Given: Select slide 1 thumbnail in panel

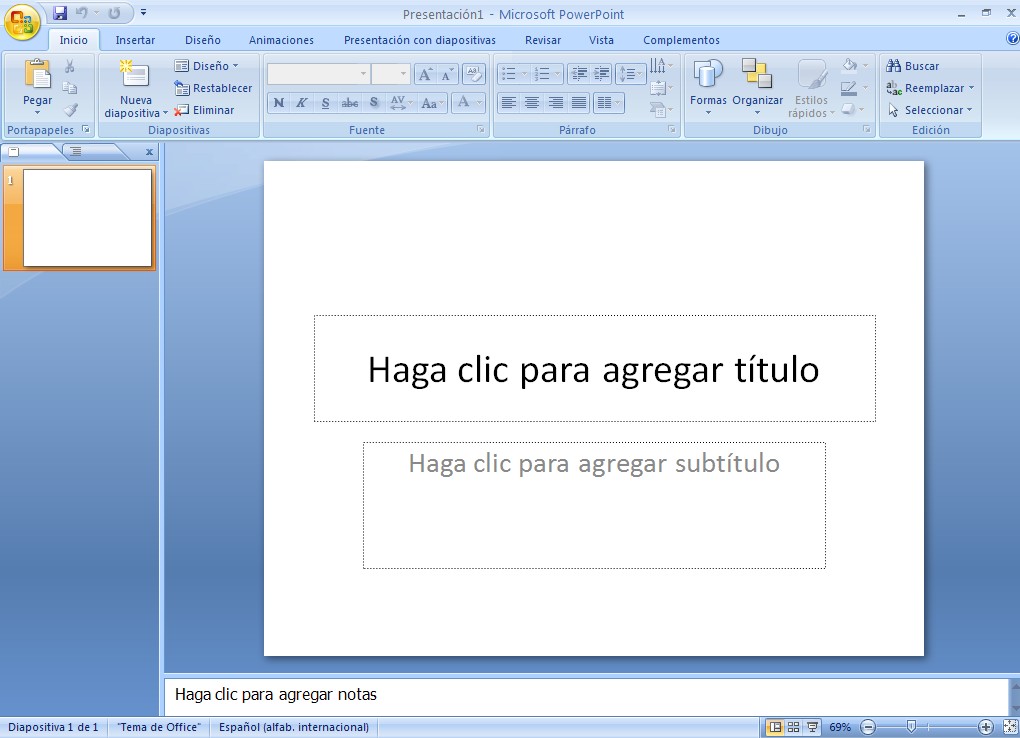Looking at the screenshot, I should (x=87, y=218).
